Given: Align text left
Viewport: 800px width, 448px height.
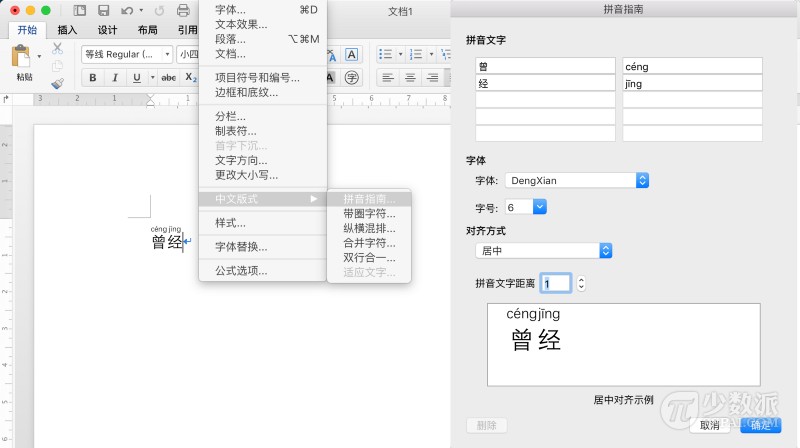Looking at the screenshot, I should click(x=388, y=78).
